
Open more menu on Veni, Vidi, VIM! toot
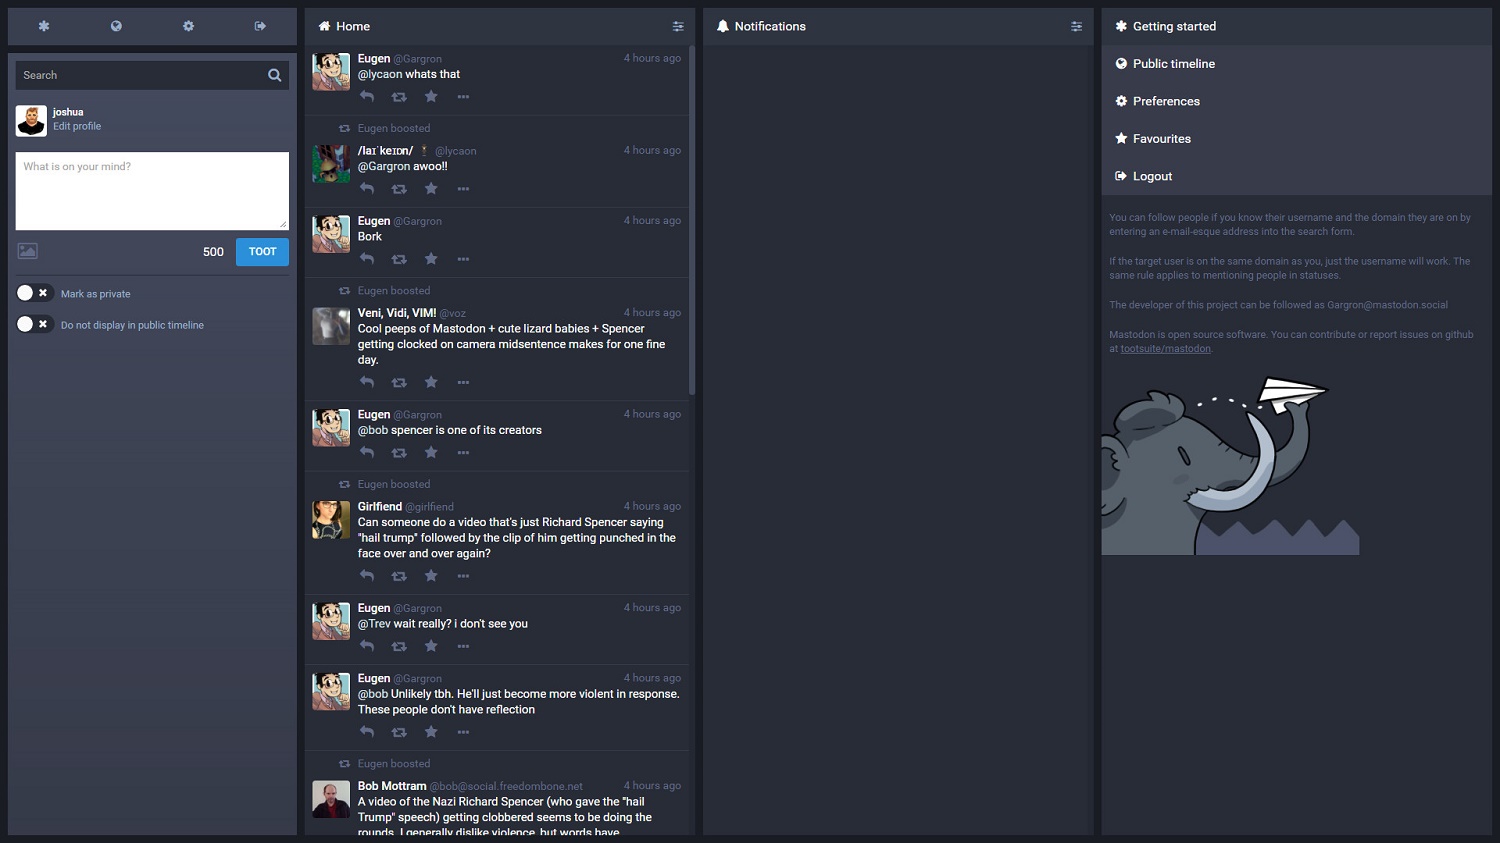click(x=463, y=382)
